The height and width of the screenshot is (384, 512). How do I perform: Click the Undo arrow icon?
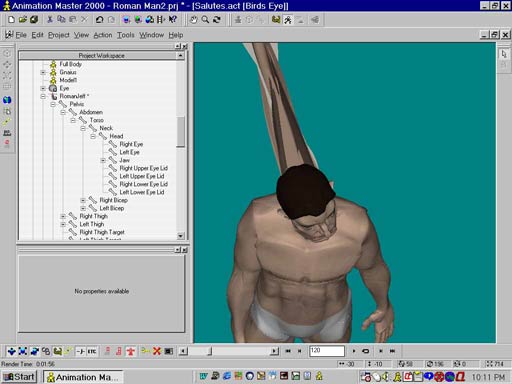(99, 20)
